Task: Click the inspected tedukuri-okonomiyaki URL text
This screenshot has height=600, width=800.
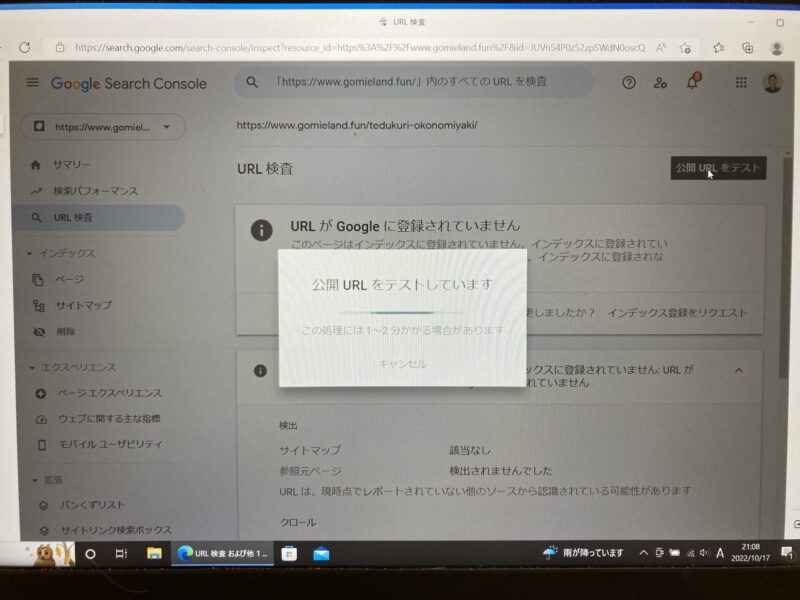Action: (357, 125)
